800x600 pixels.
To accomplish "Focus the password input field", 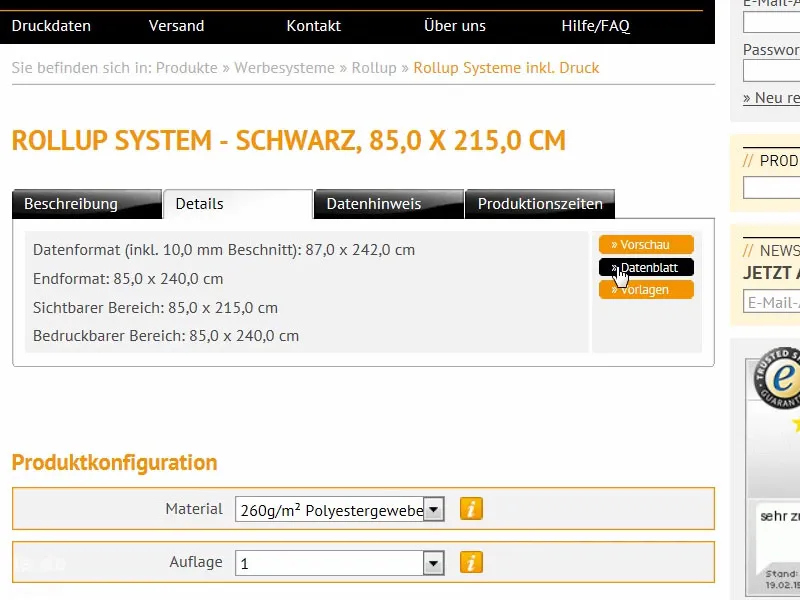I will pyautogui.click(x=771, y=70).
